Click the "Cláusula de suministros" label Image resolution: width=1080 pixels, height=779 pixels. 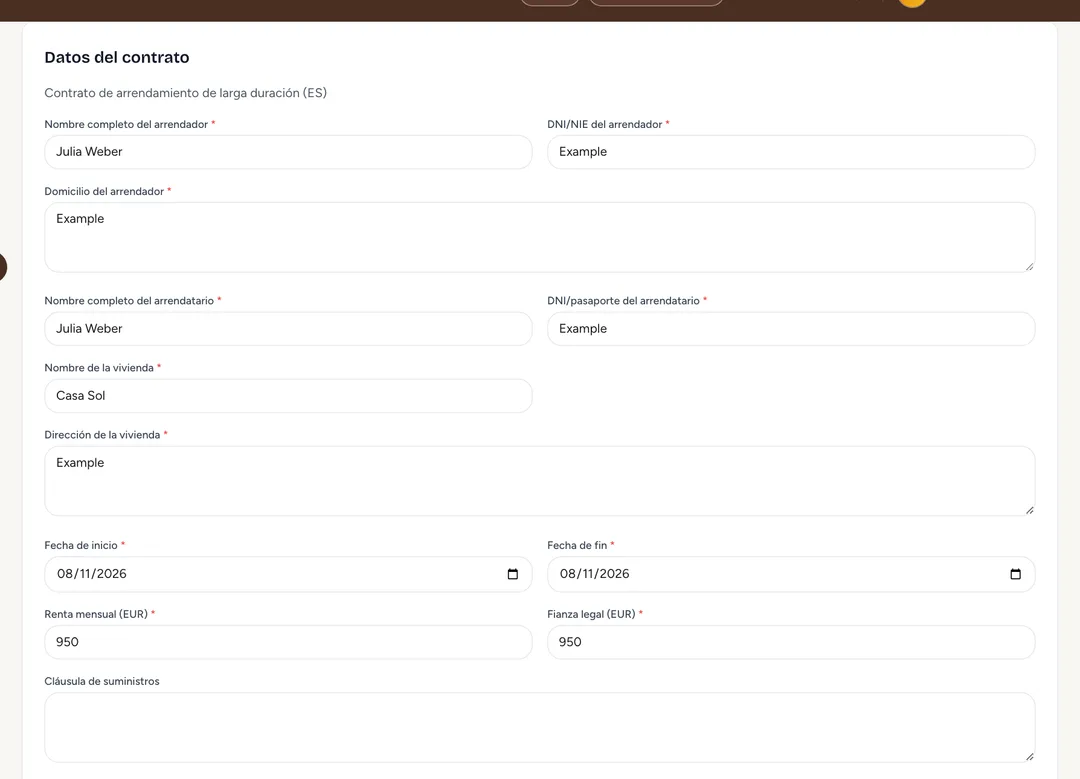click(102, 681)
